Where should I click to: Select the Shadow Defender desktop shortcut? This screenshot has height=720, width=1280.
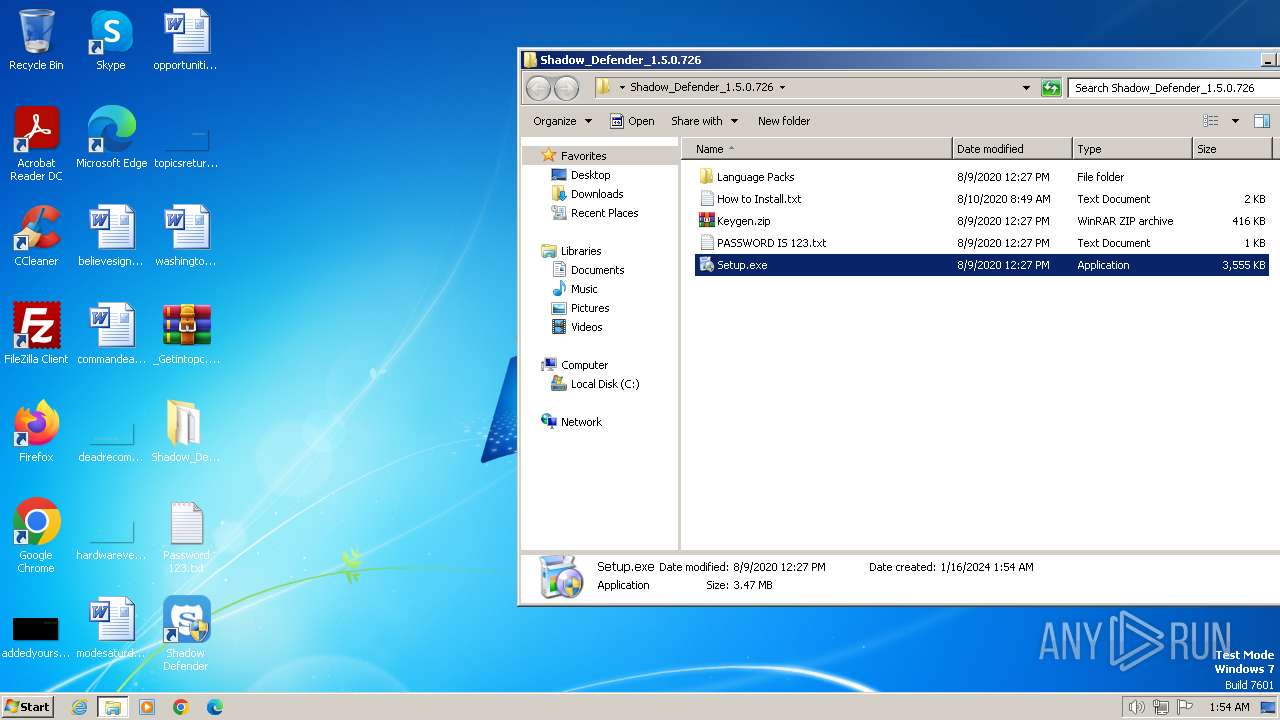186,634
